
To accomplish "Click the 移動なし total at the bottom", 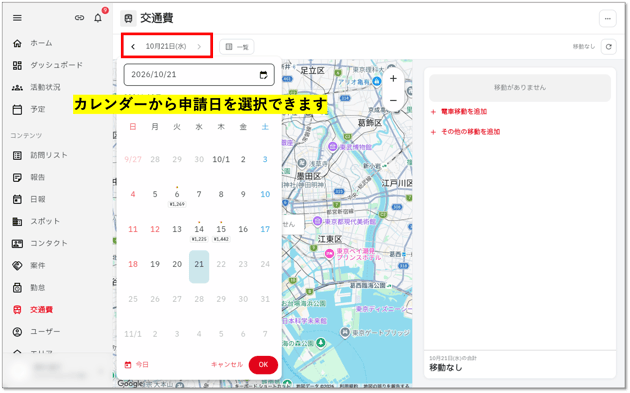I will [446, 368].
